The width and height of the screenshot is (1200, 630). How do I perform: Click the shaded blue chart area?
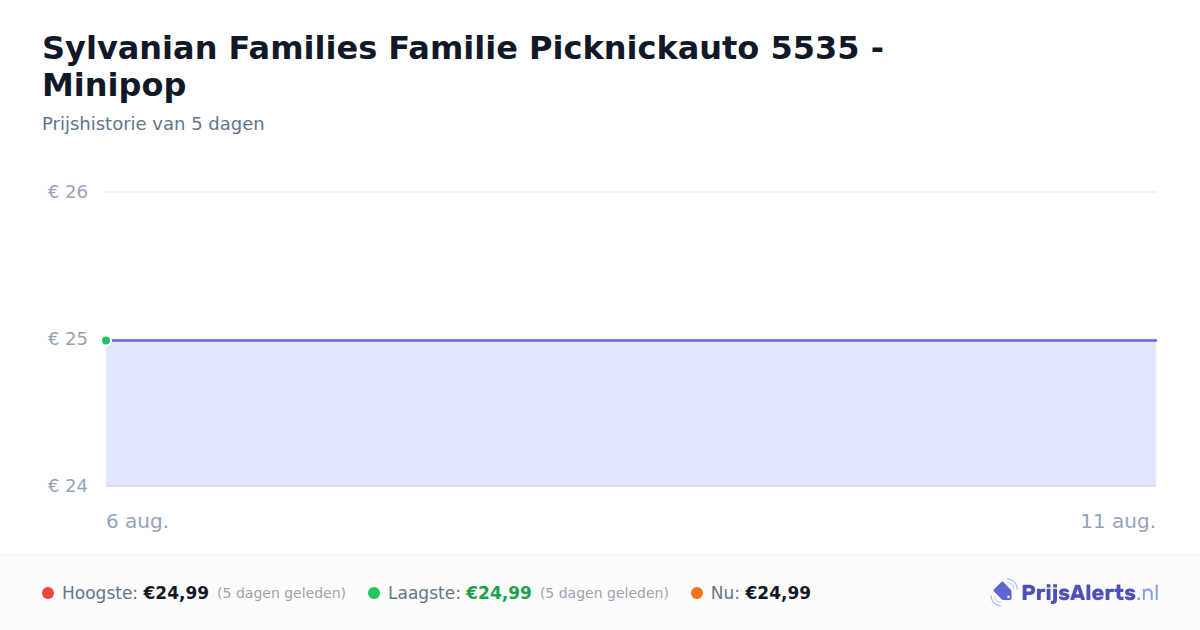(x=631, y=414)
